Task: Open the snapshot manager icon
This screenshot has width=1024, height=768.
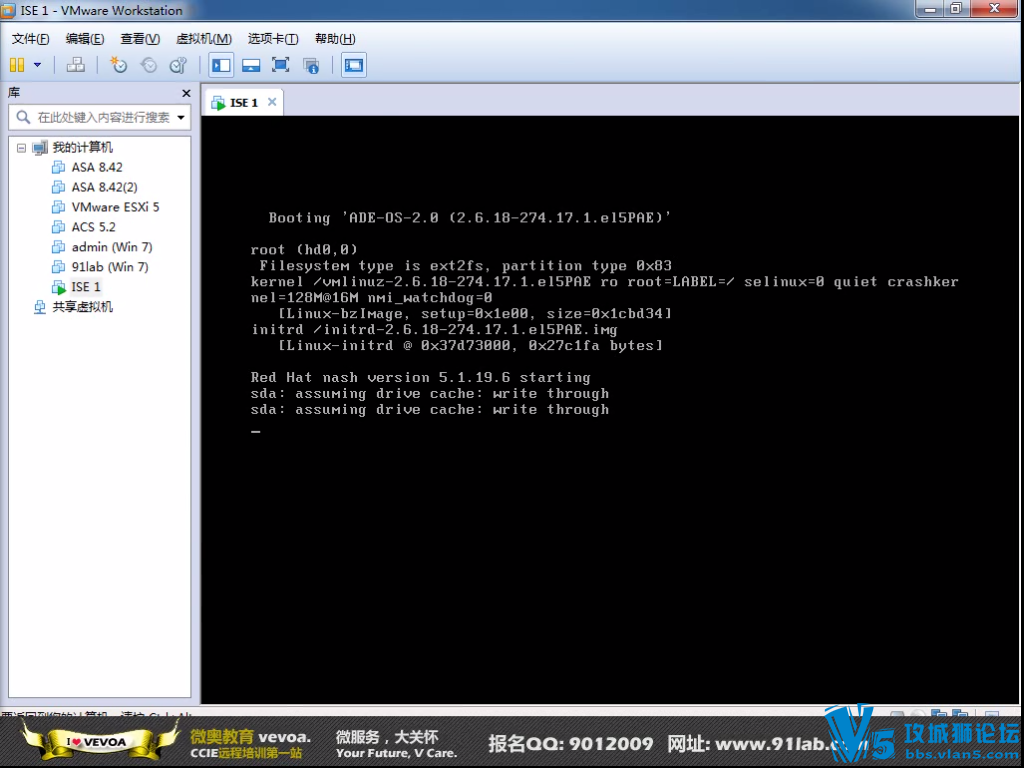Action: click(x=178, y=65)
